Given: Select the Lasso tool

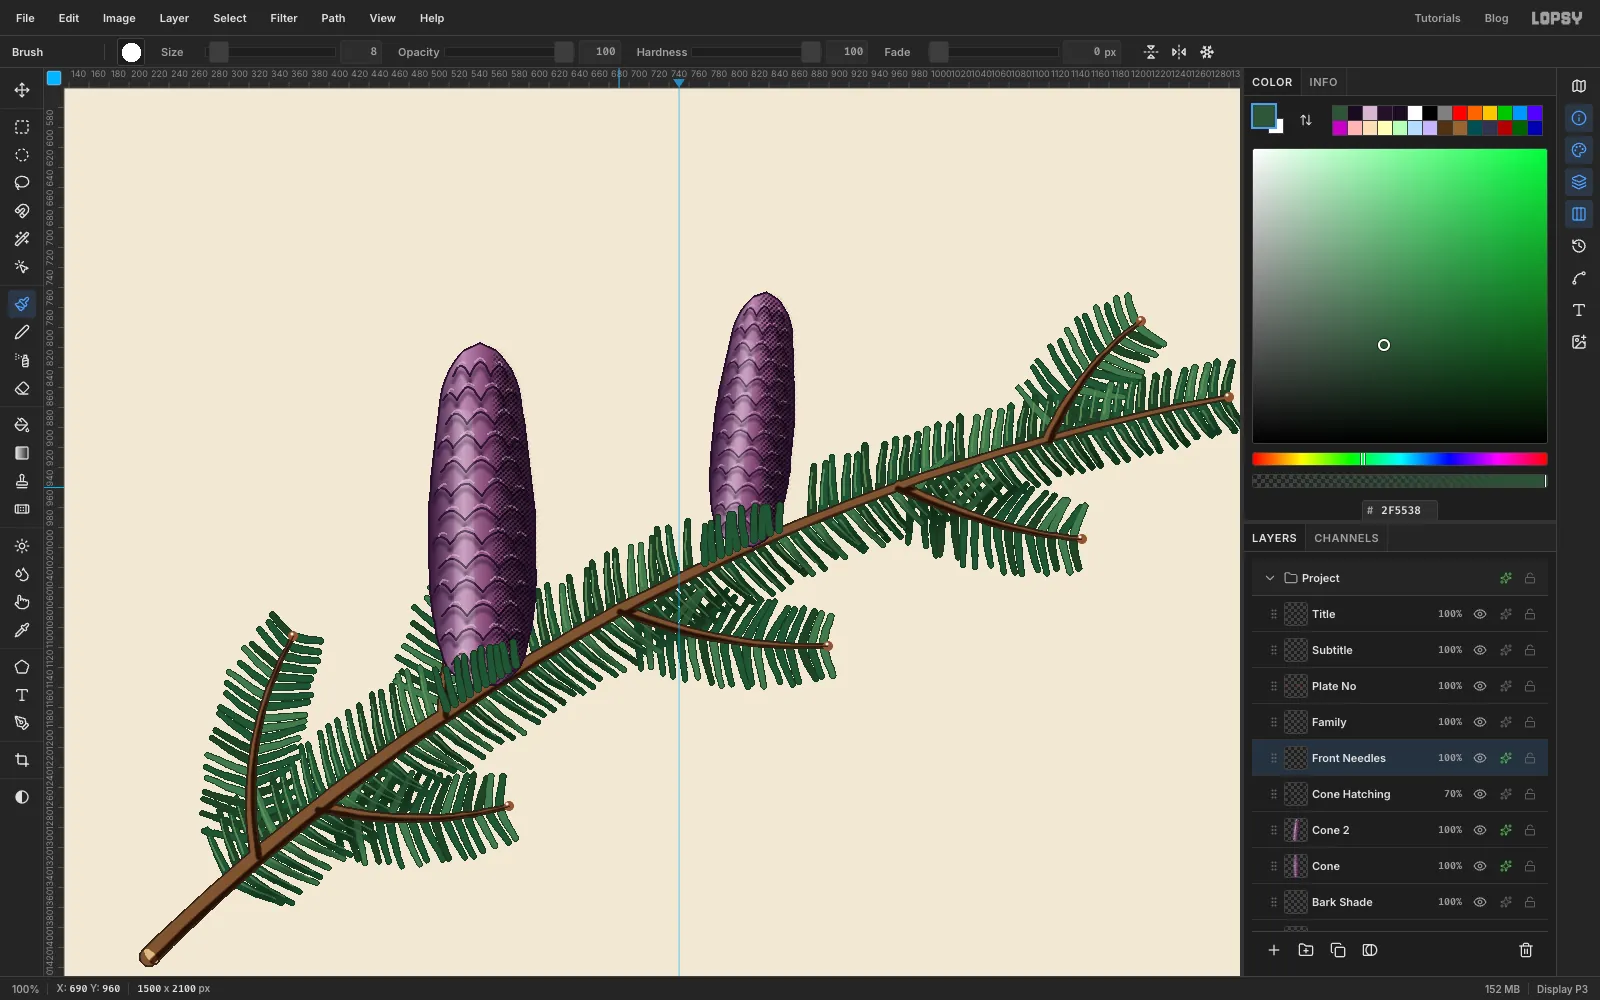Looking at the screenshot, I should click(x=22, y=183).
